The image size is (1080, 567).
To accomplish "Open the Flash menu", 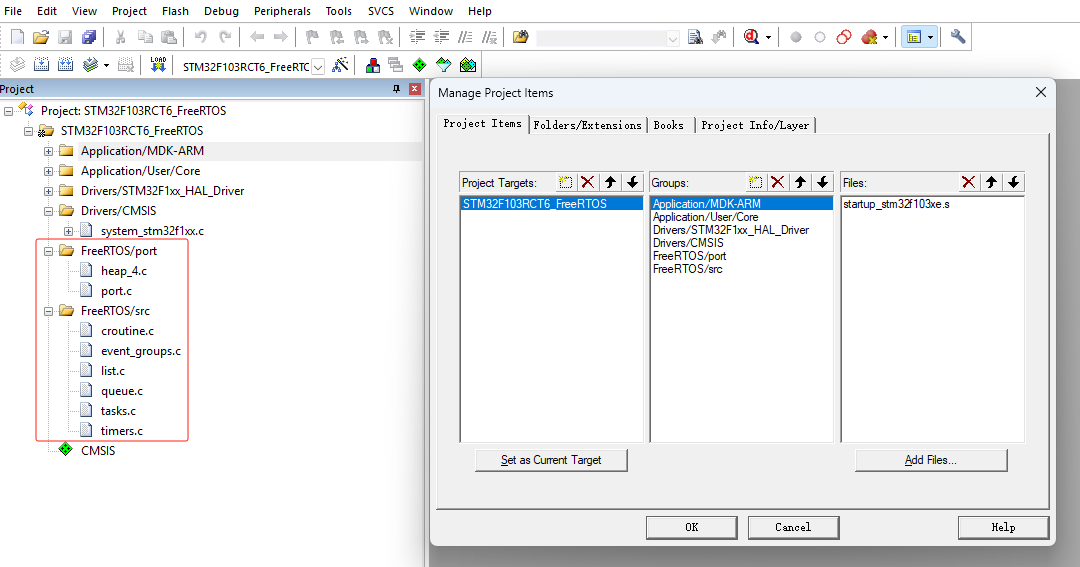I will (176, 11).
